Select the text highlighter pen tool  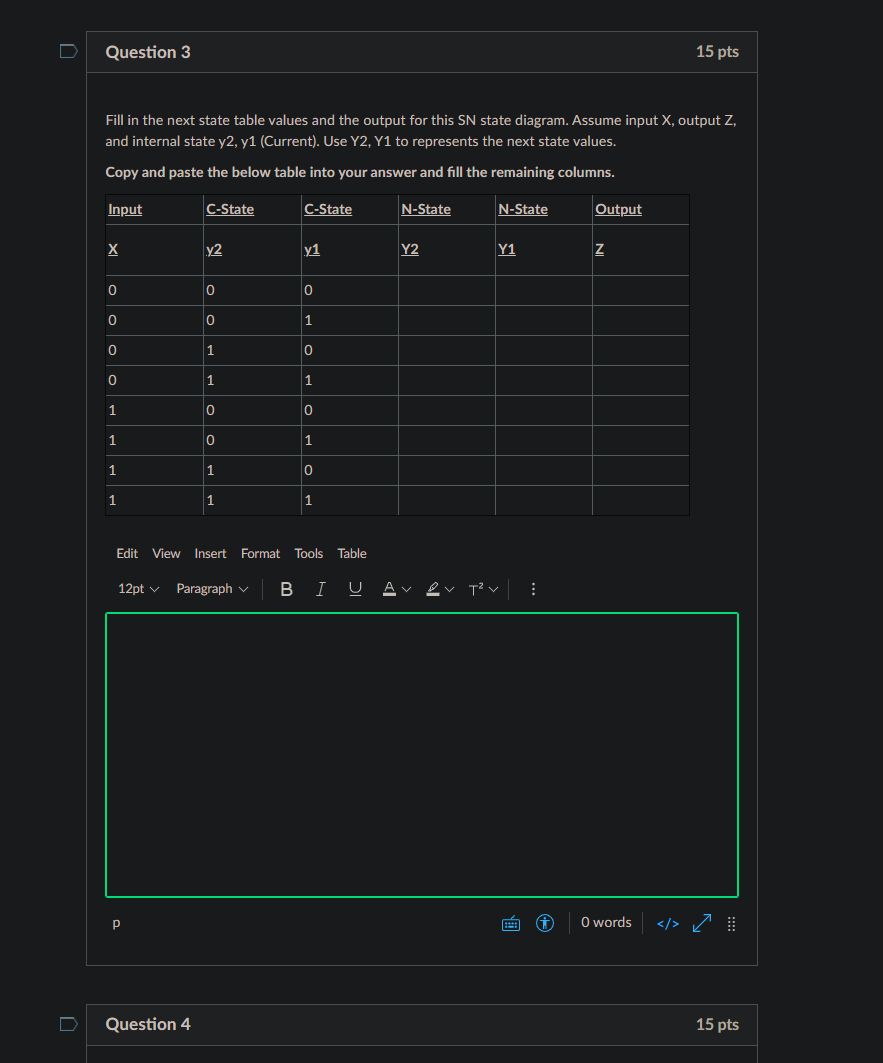pos(431,588)
